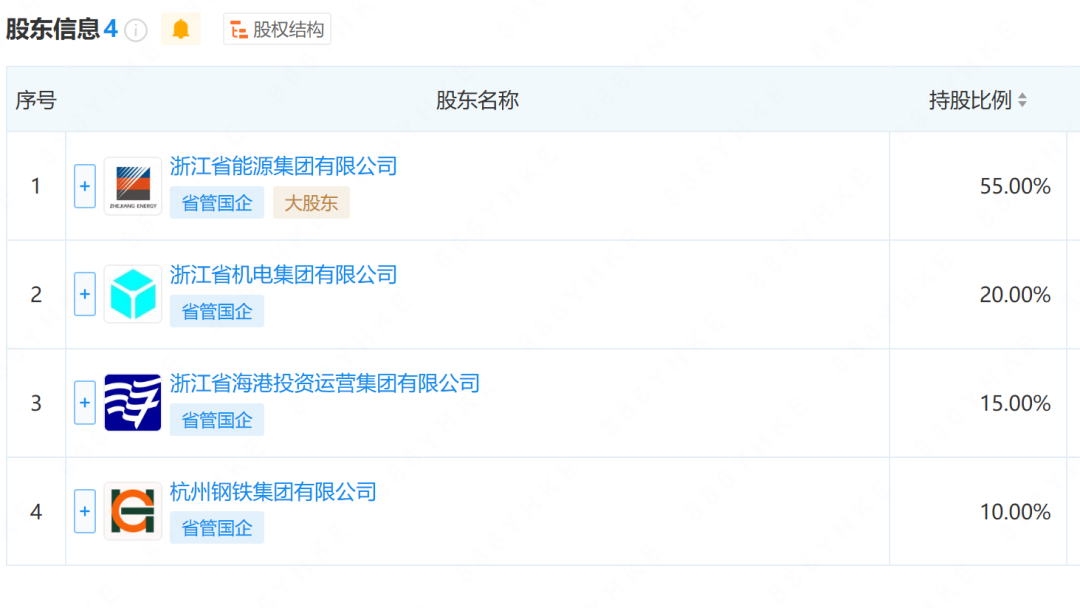The height and width of the screenshot is (608, 1080).
Task: Click the 大股东 tag
Action: 311,203
